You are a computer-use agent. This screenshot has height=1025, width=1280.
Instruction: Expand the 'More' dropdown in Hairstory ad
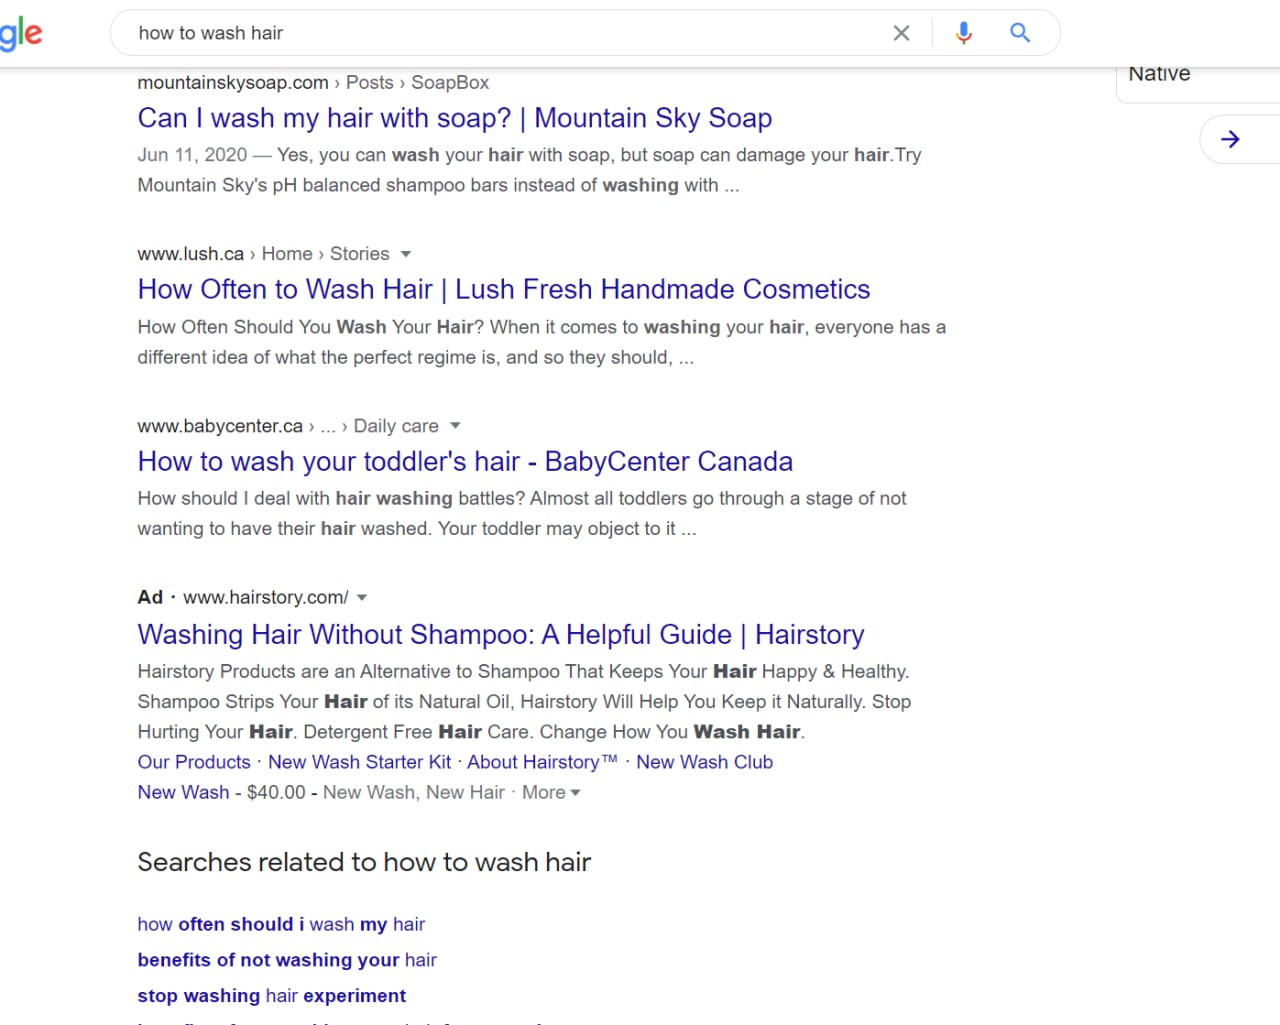point(551,792)
